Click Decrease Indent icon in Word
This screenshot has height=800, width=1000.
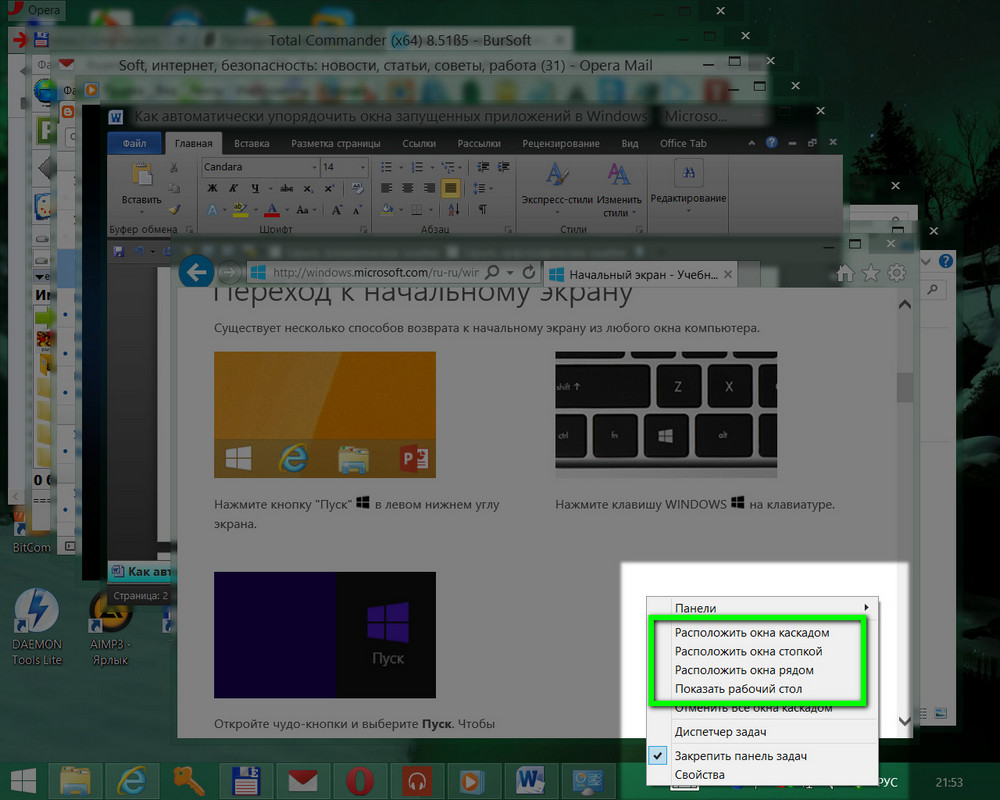coord(483,167)
